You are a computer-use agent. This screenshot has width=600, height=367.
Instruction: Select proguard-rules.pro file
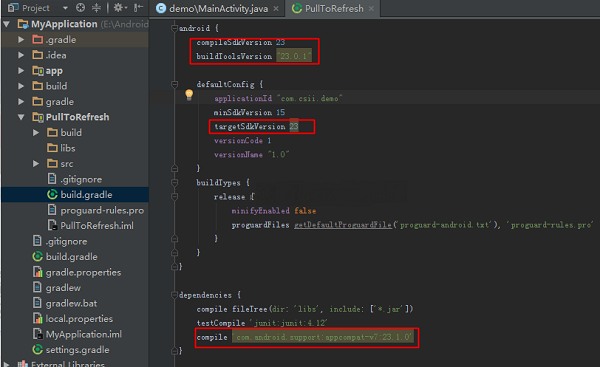point(102,210)
